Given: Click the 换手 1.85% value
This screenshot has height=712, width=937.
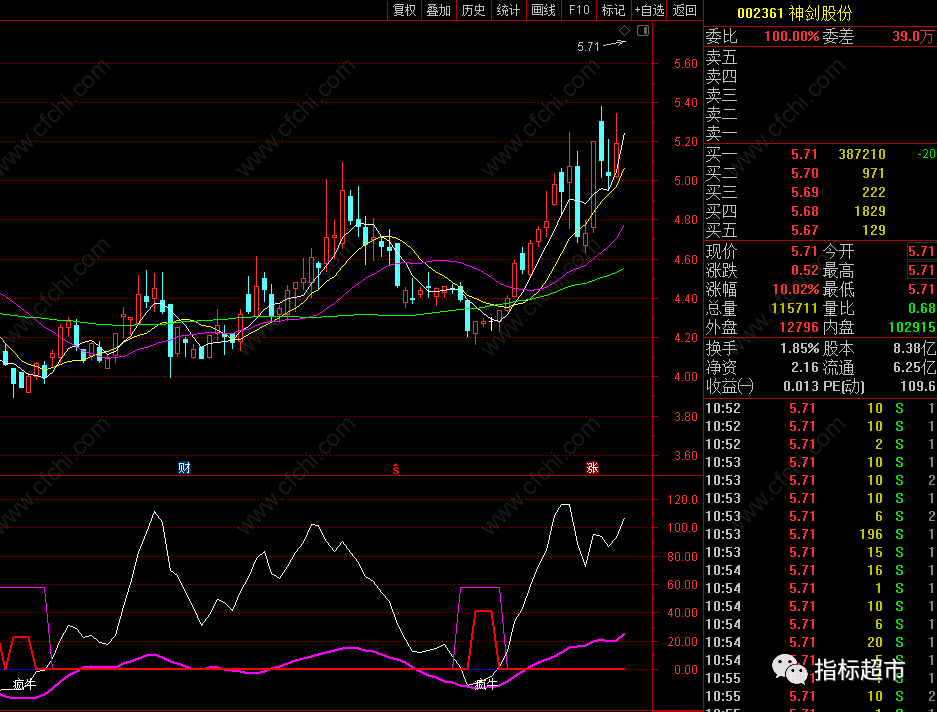Looking at the screenshot, I should click(799, 348).
